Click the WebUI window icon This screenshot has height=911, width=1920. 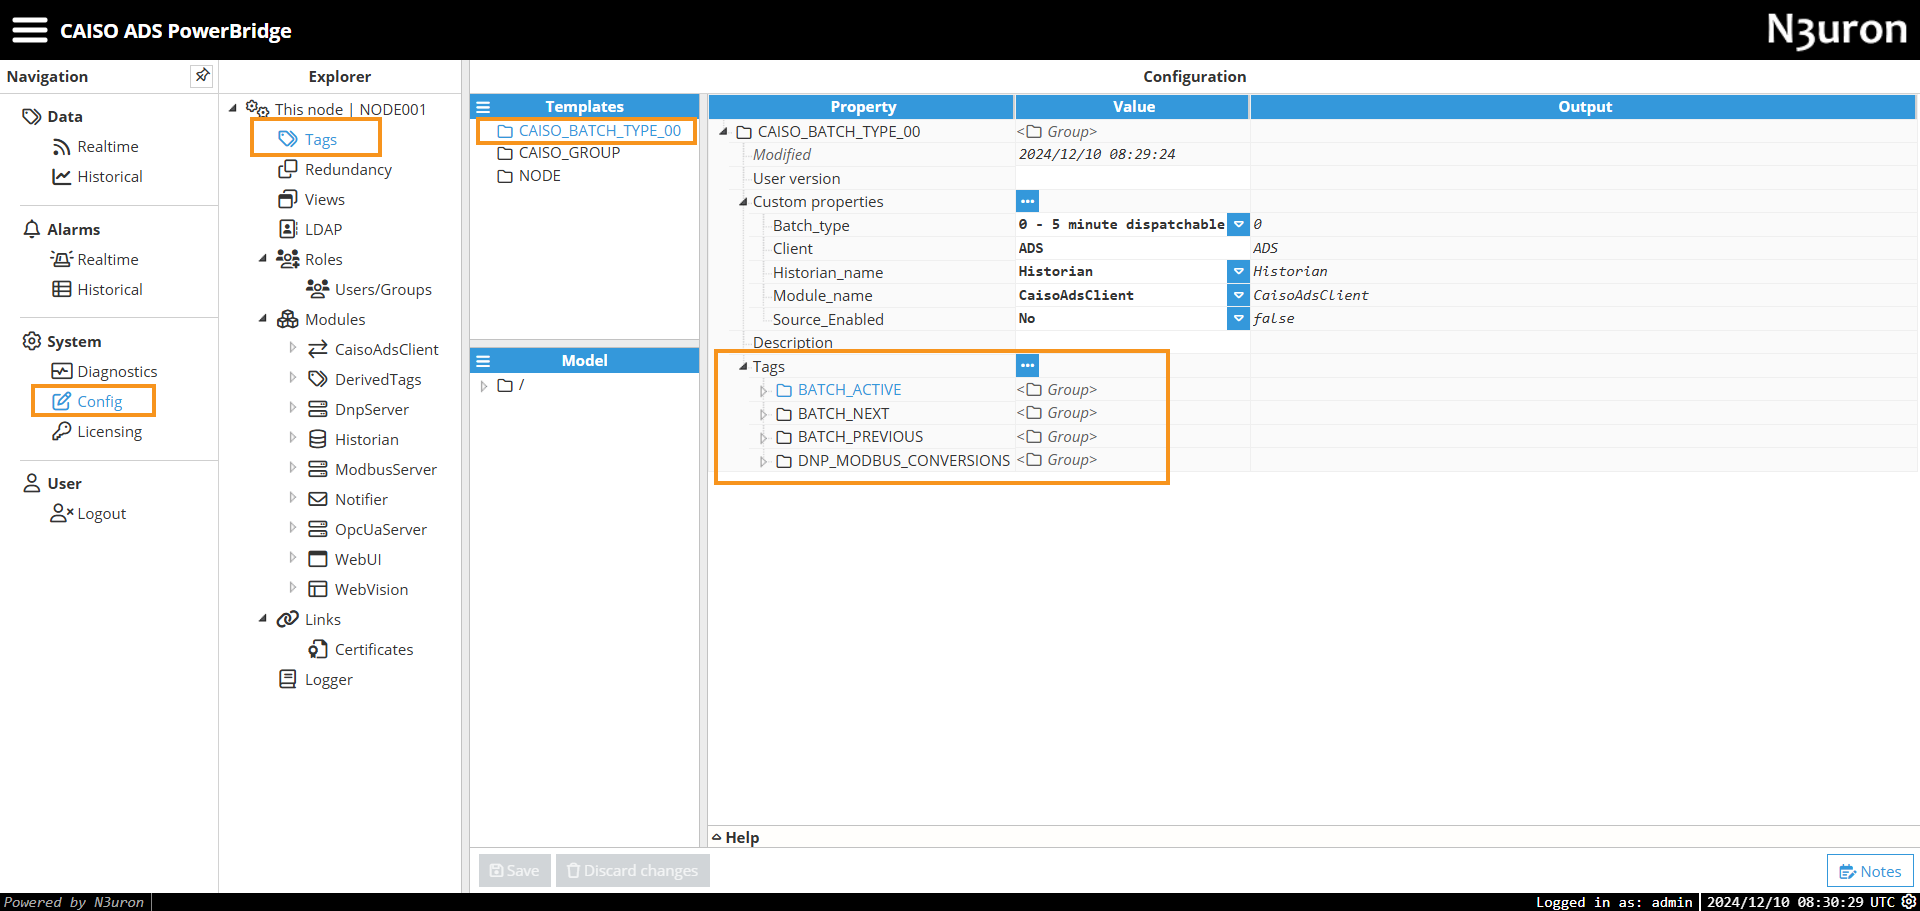tap(318, 559)
